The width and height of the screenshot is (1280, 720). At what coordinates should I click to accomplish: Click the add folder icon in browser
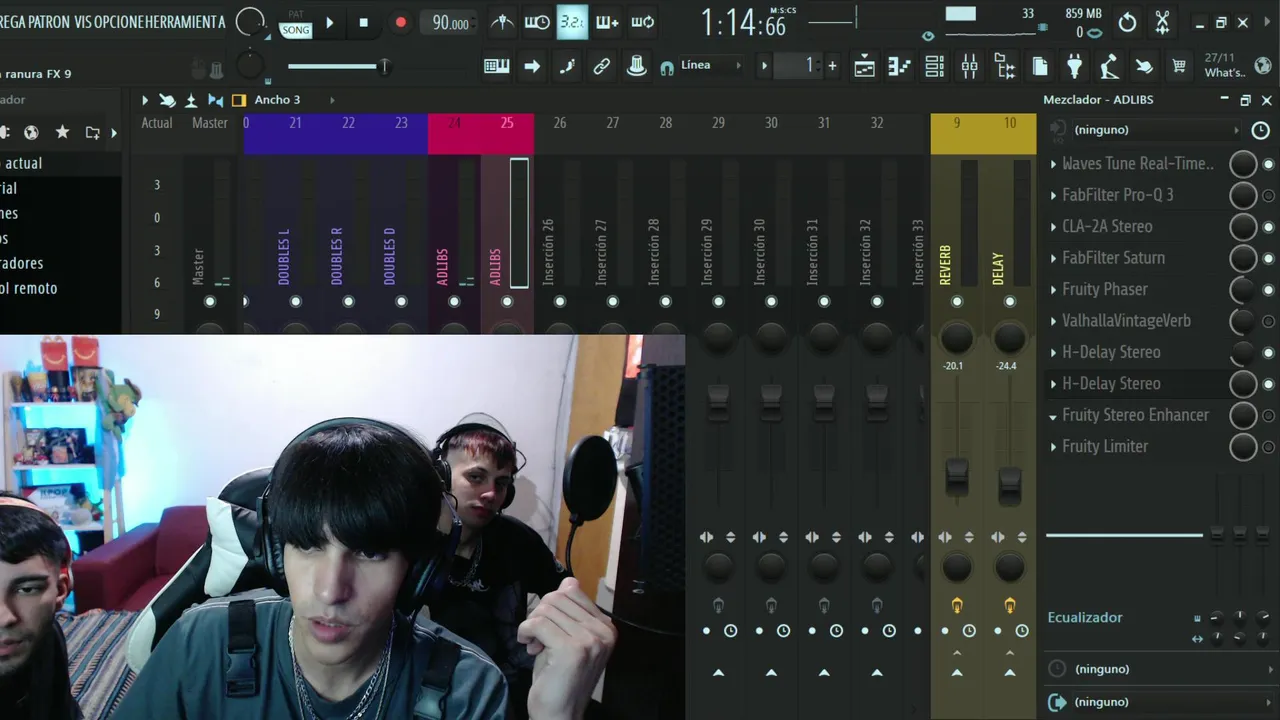point(92,132)
